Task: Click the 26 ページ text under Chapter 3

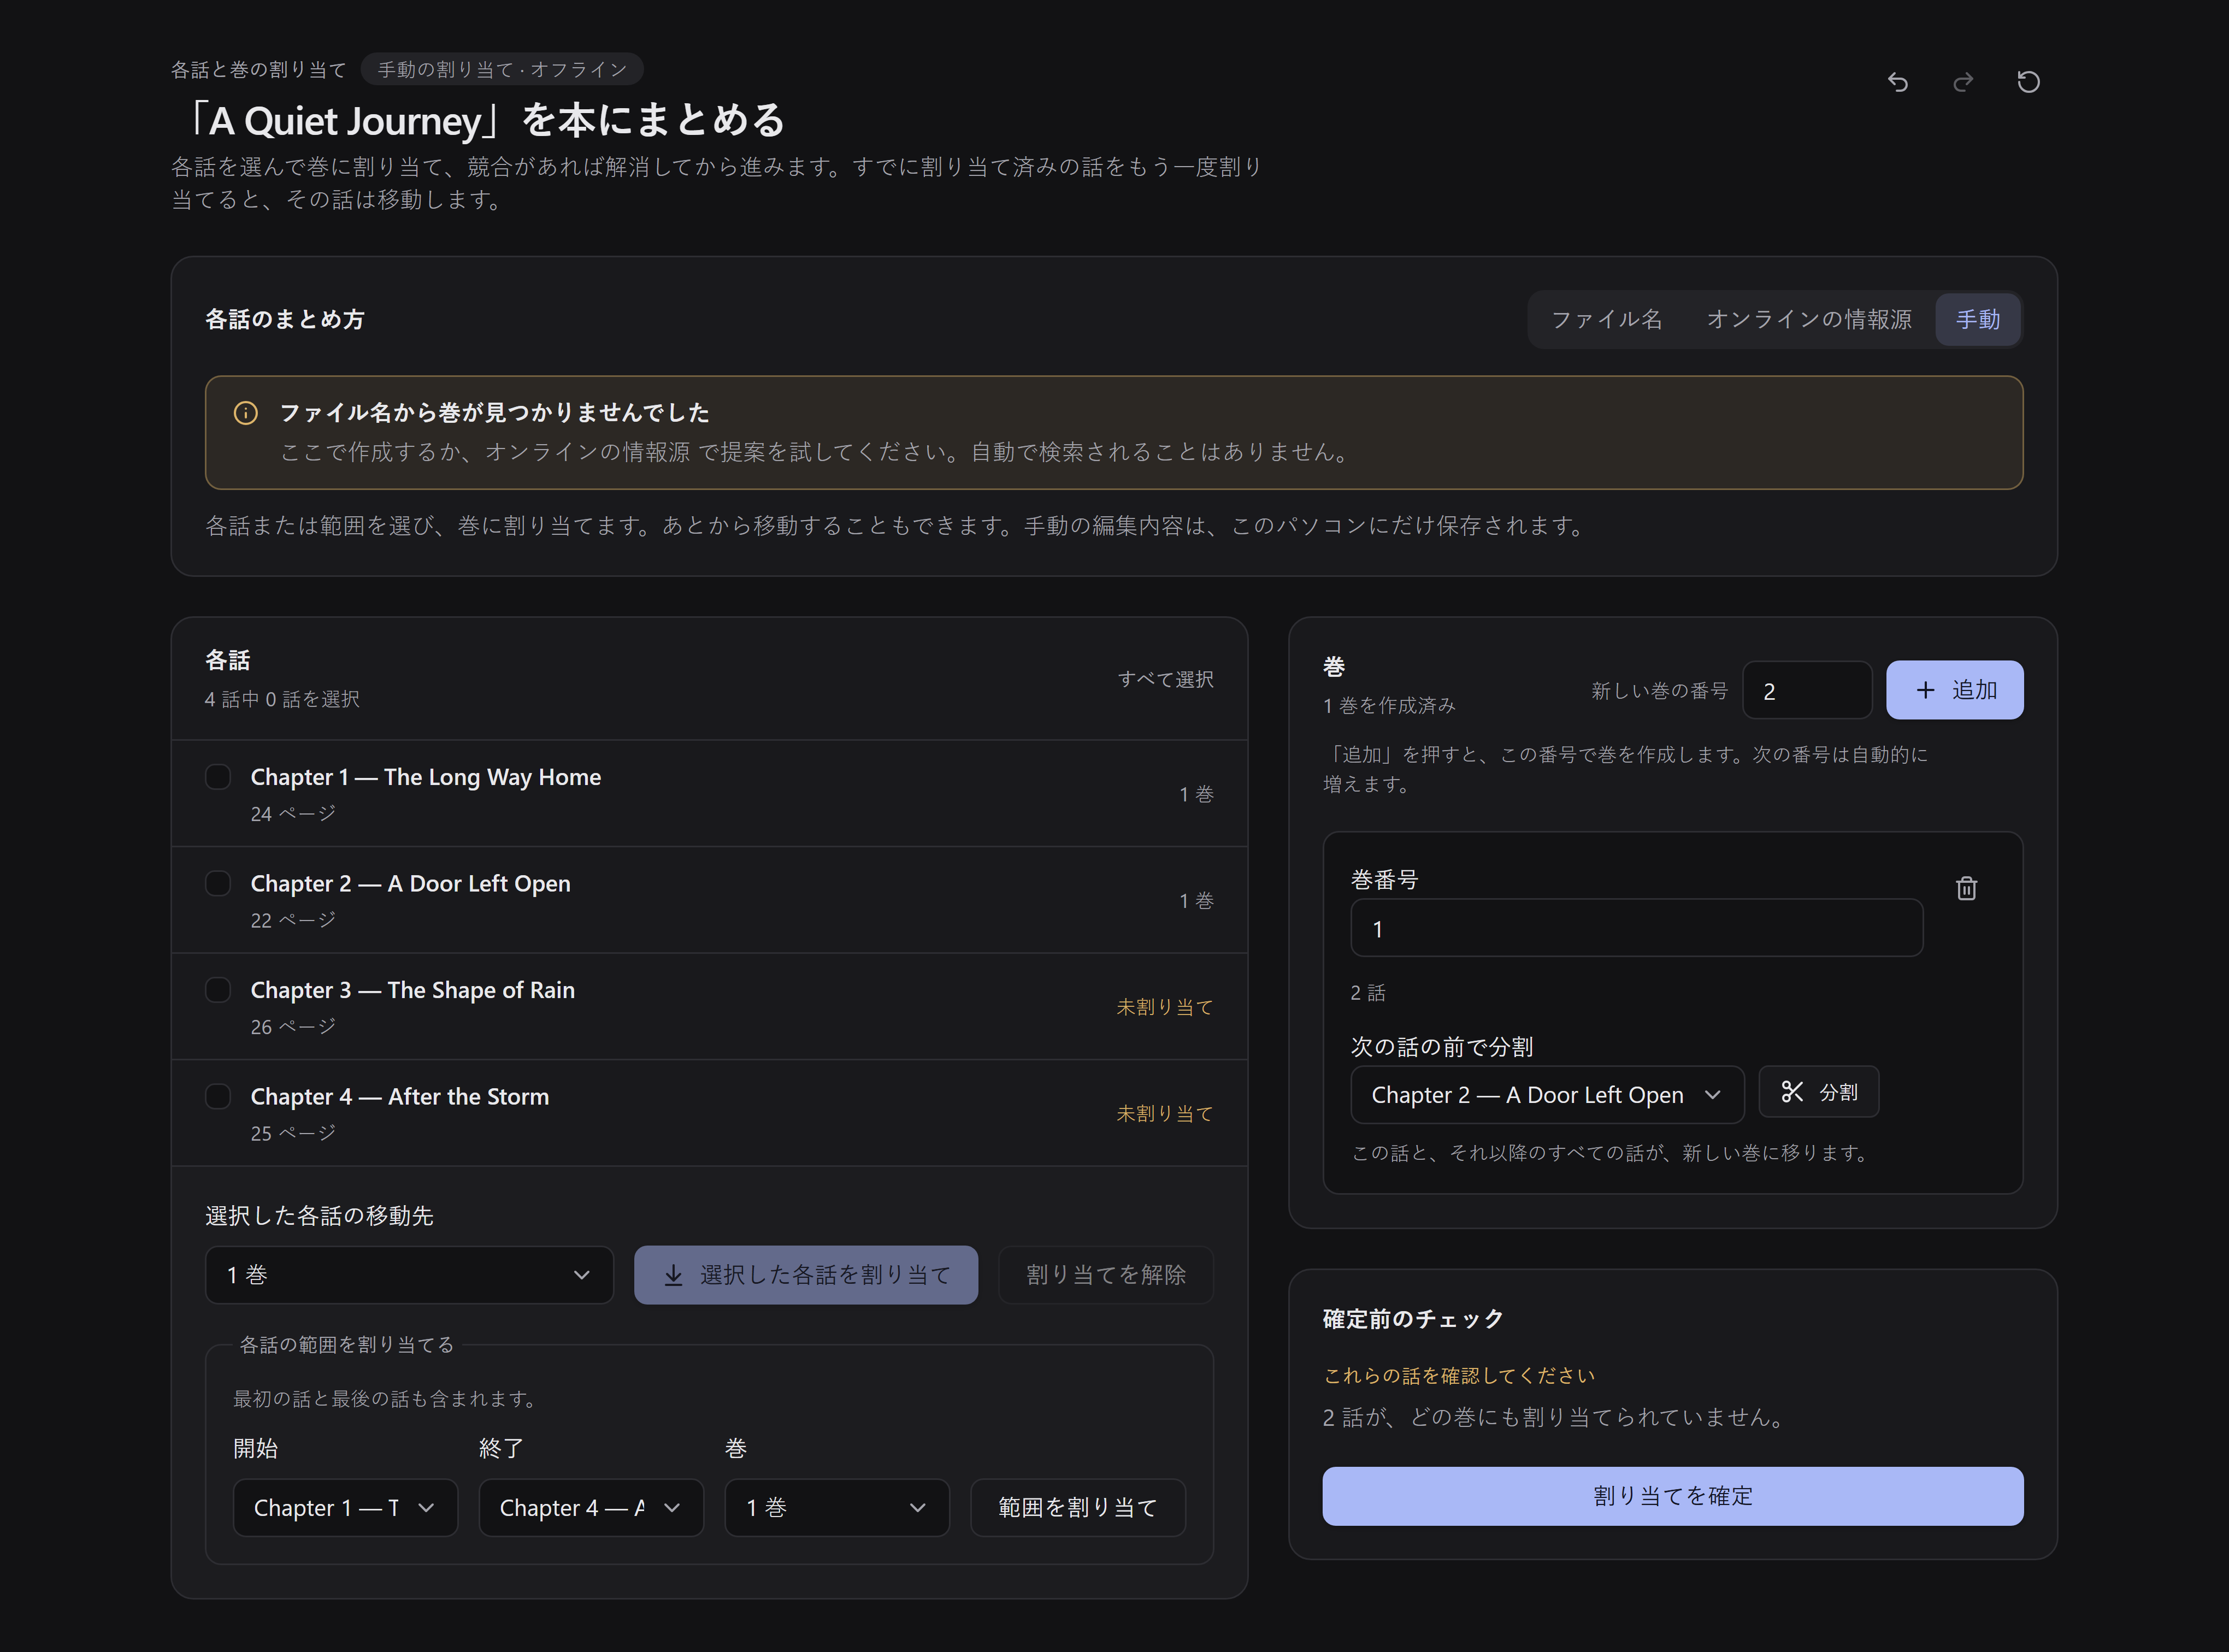Action: [x=293, y=1027]
